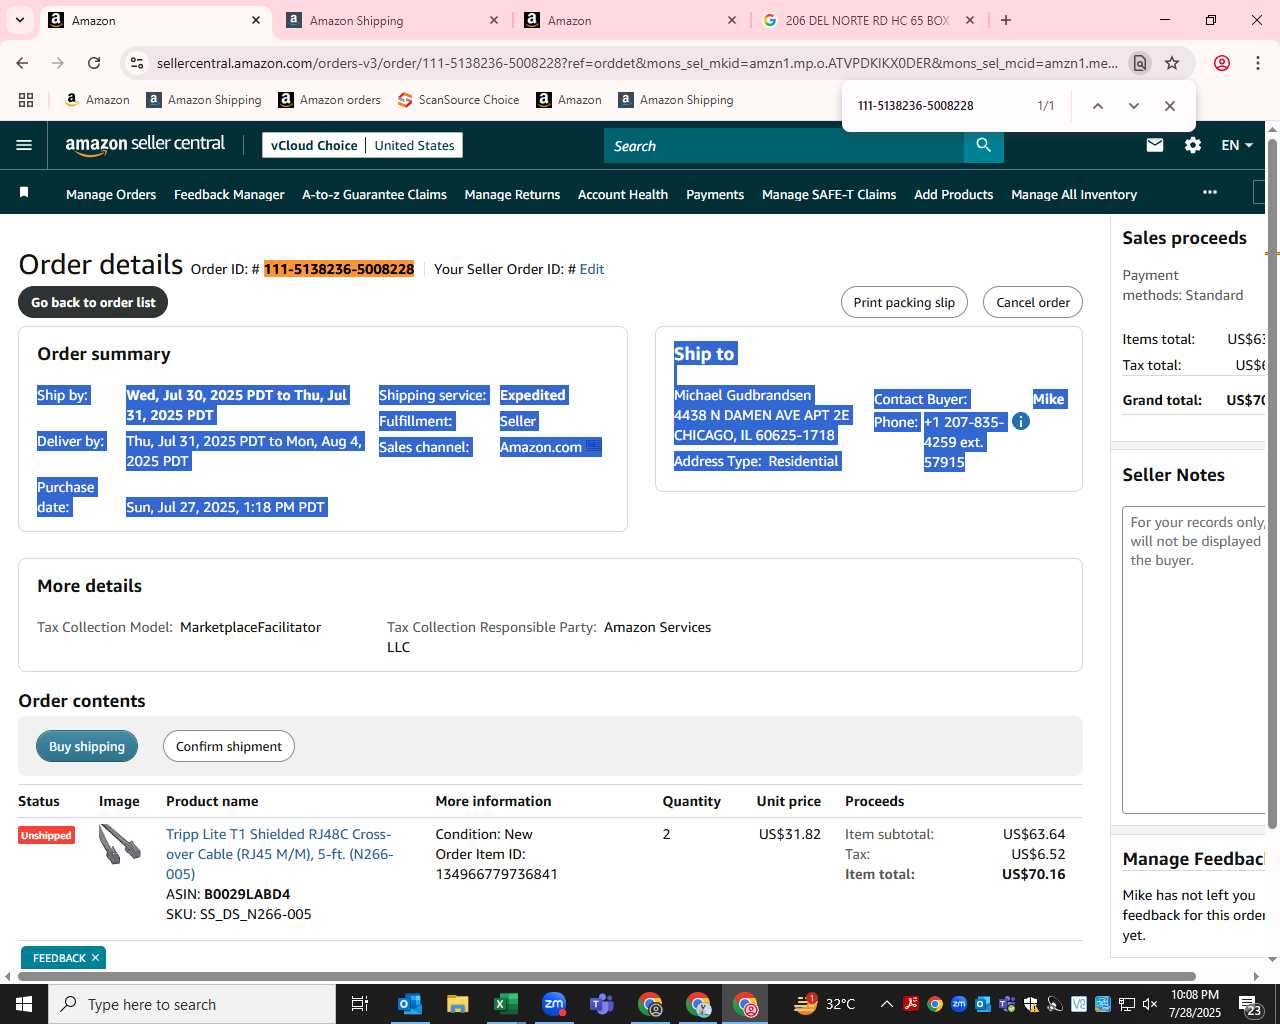
Task: Click the Confirm shipment button
Action: (x=229, y=746)
